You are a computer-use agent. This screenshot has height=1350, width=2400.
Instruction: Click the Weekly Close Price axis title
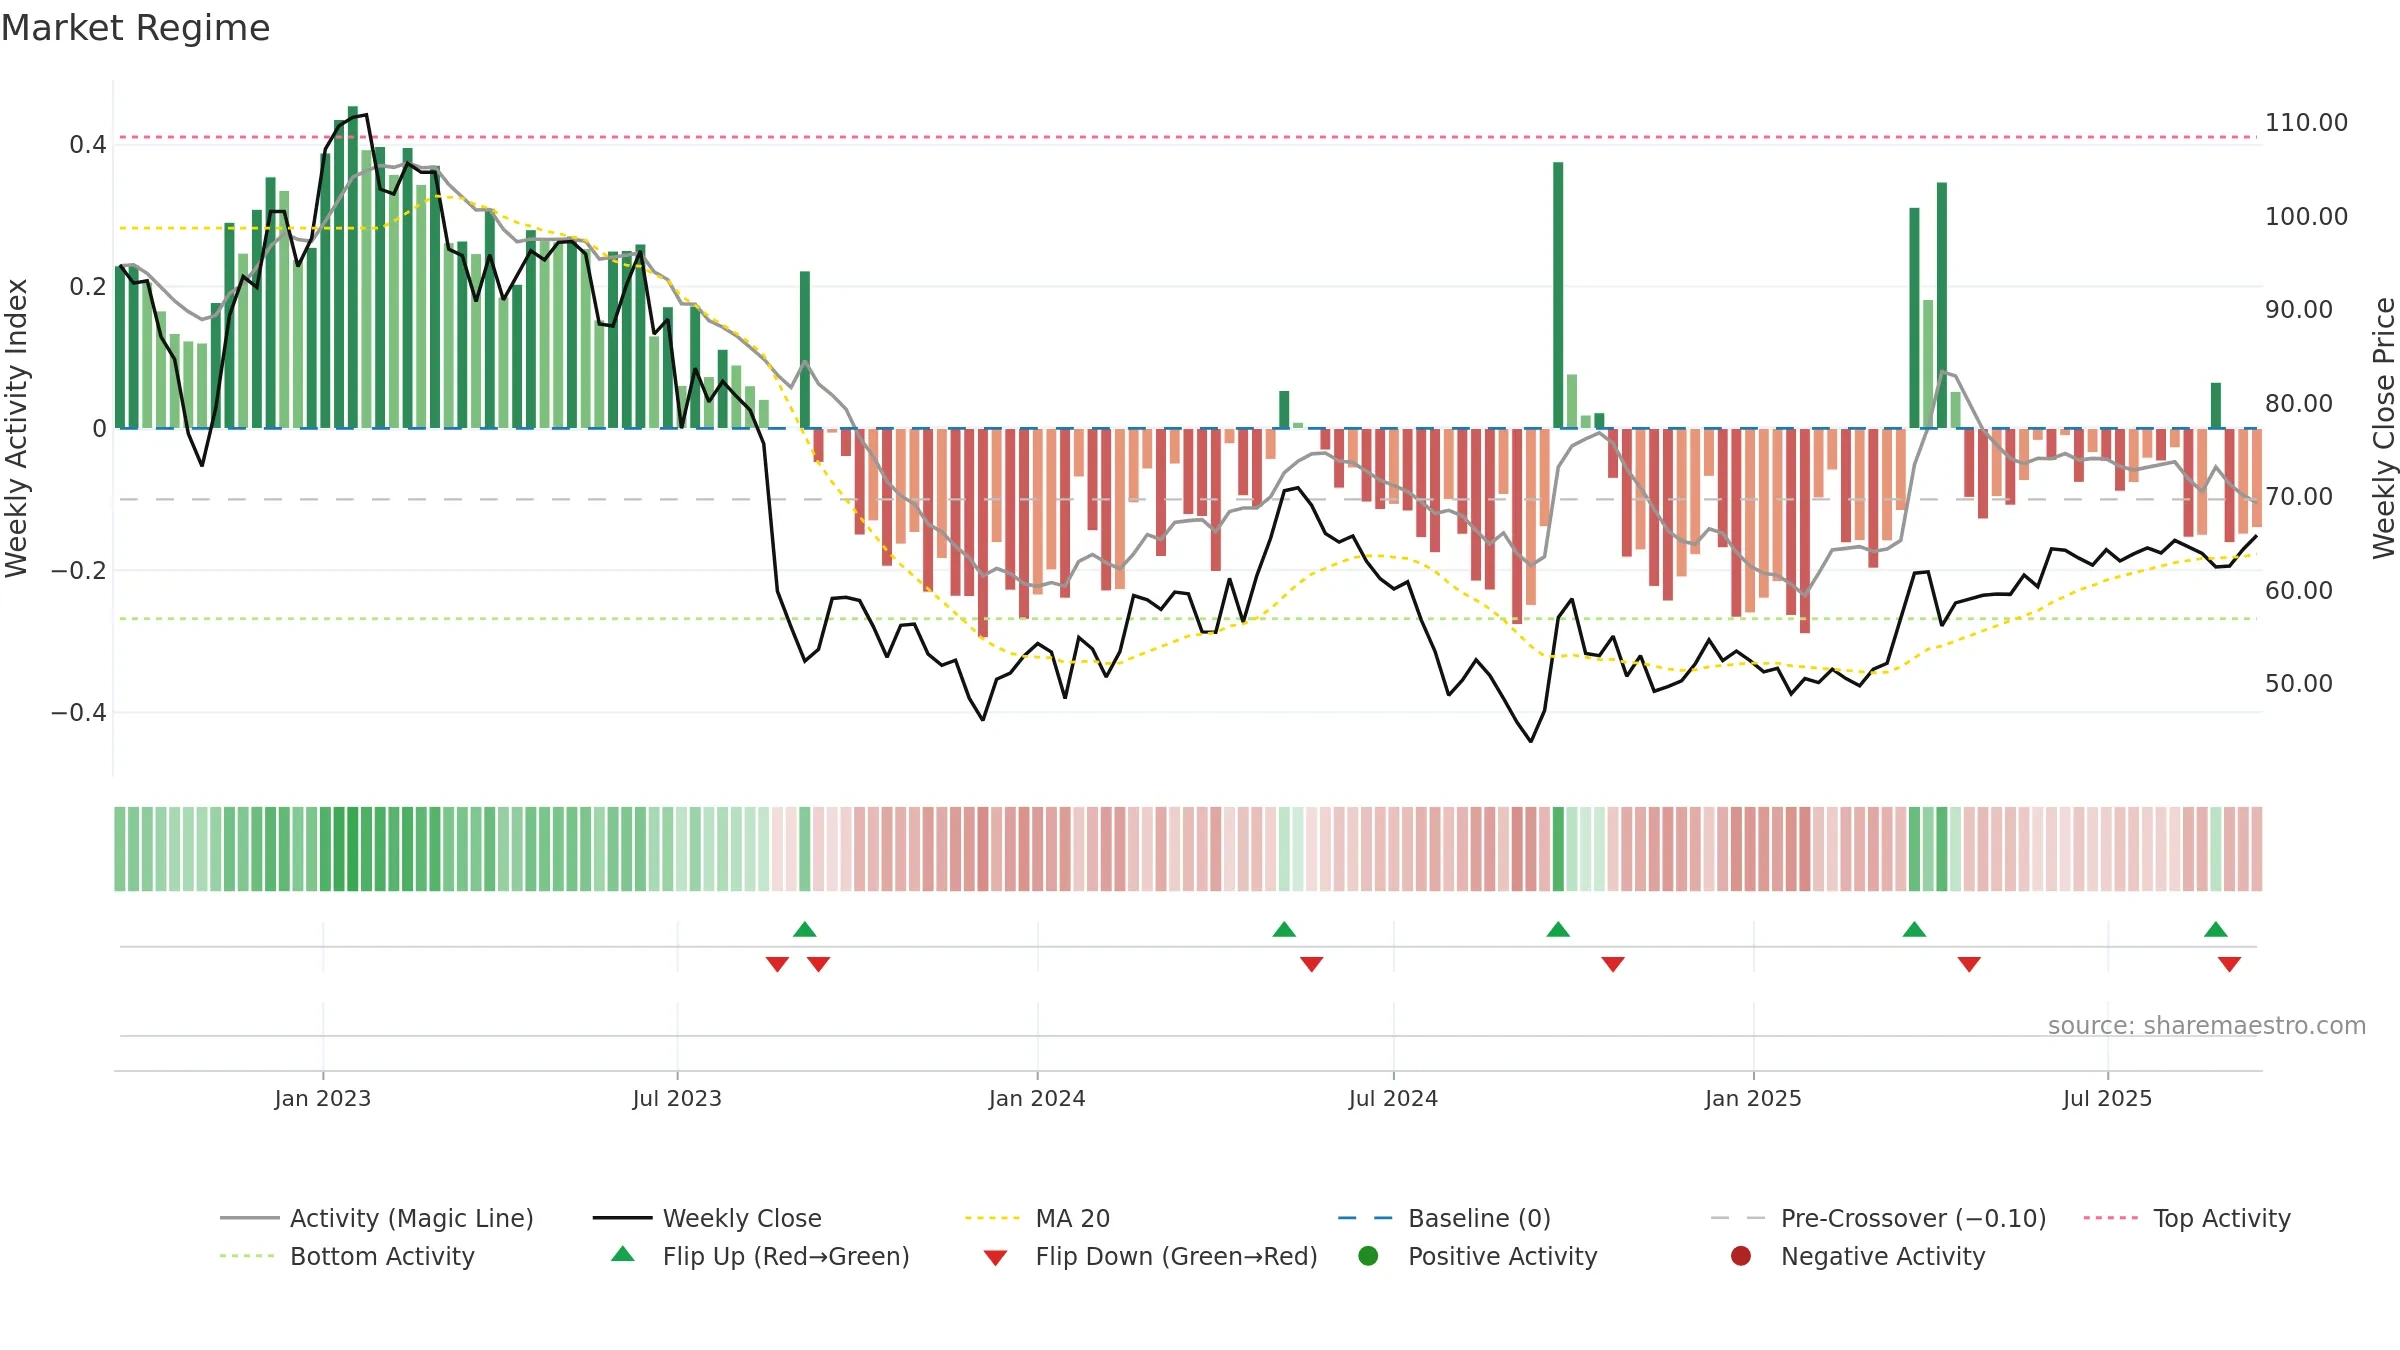click(2384, 428)
